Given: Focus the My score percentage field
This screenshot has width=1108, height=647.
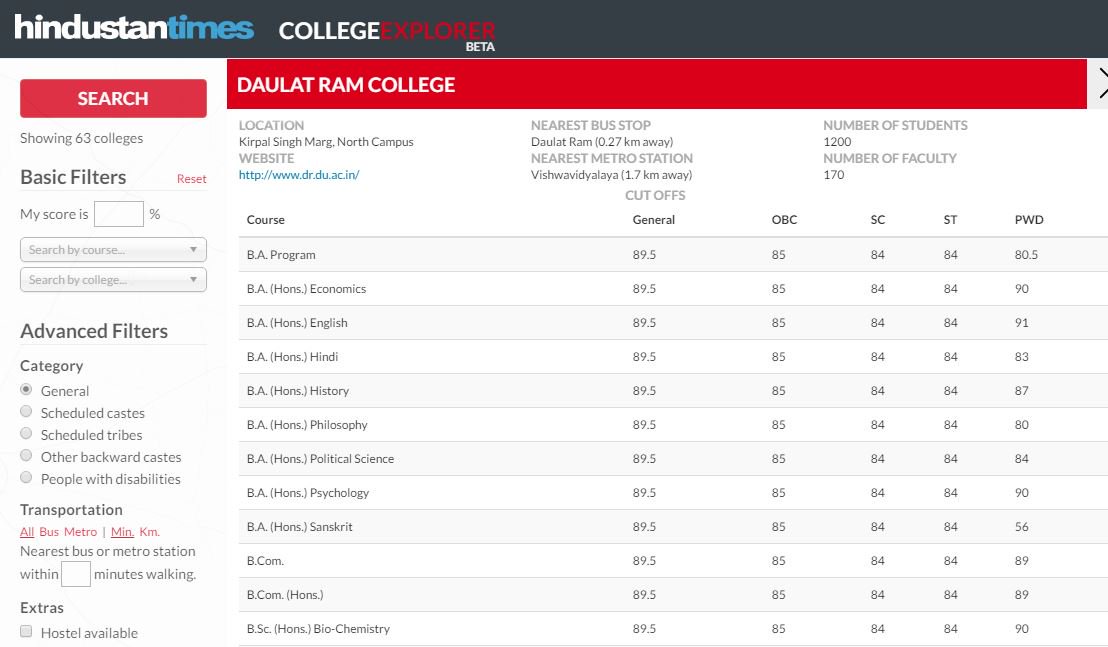Looking at the screenshot, I should pos(119,214).
